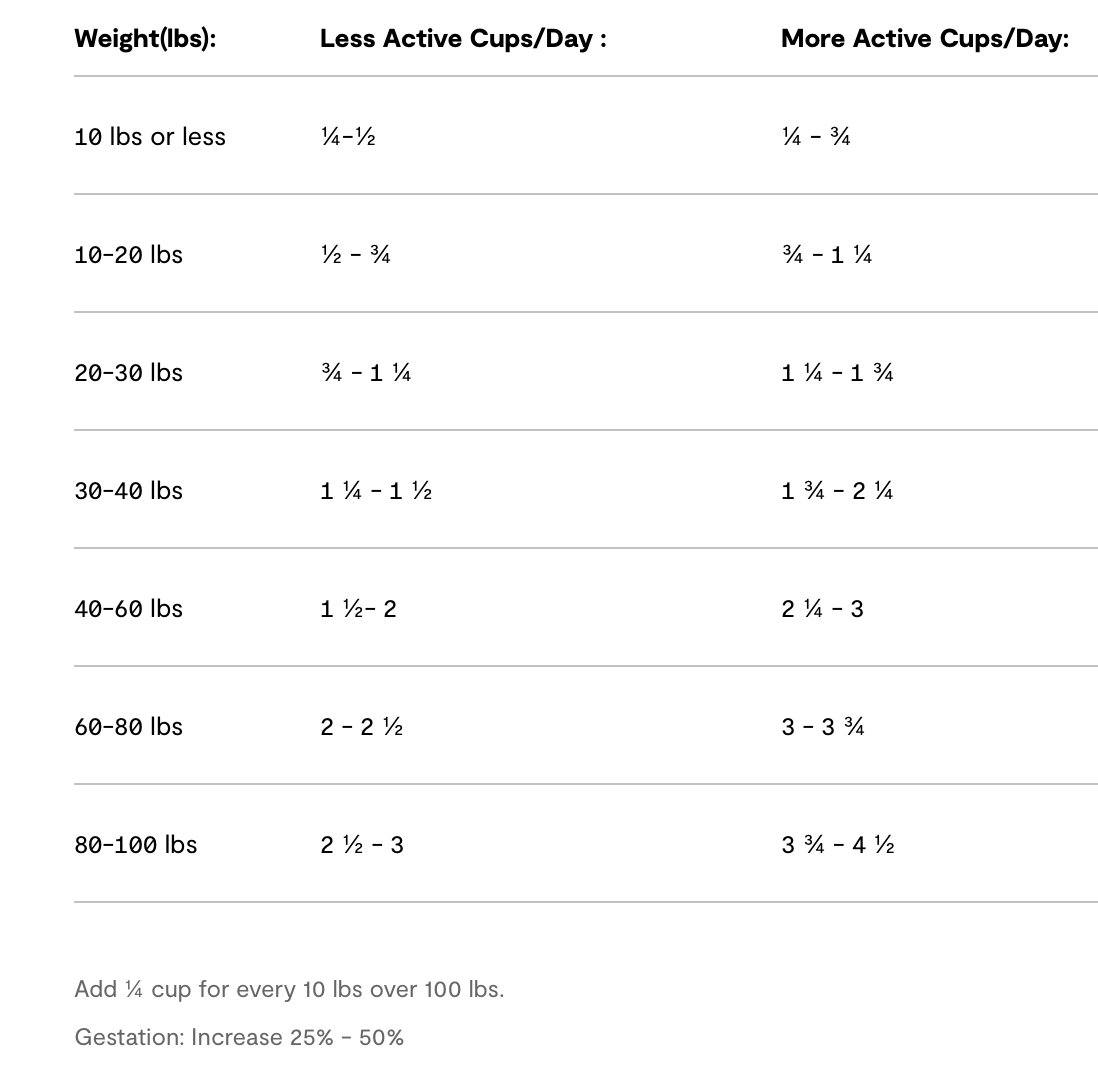Image resolution: width=1098 pixels, height=1070 pixels.
Task: Click the less active "2 - 2 ½" value
Action: pyautogui.click(x=362, y=727)
